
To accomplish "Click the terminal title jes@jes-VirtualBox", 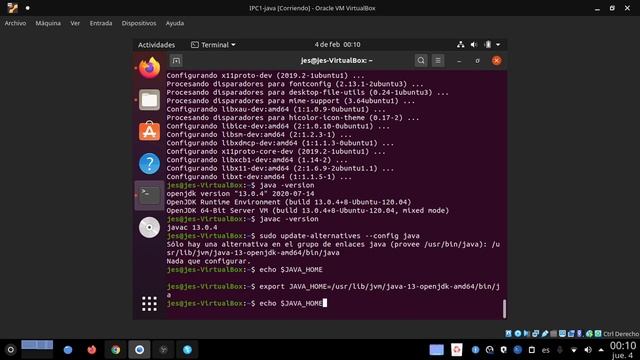I will click(x=337, y=60).
